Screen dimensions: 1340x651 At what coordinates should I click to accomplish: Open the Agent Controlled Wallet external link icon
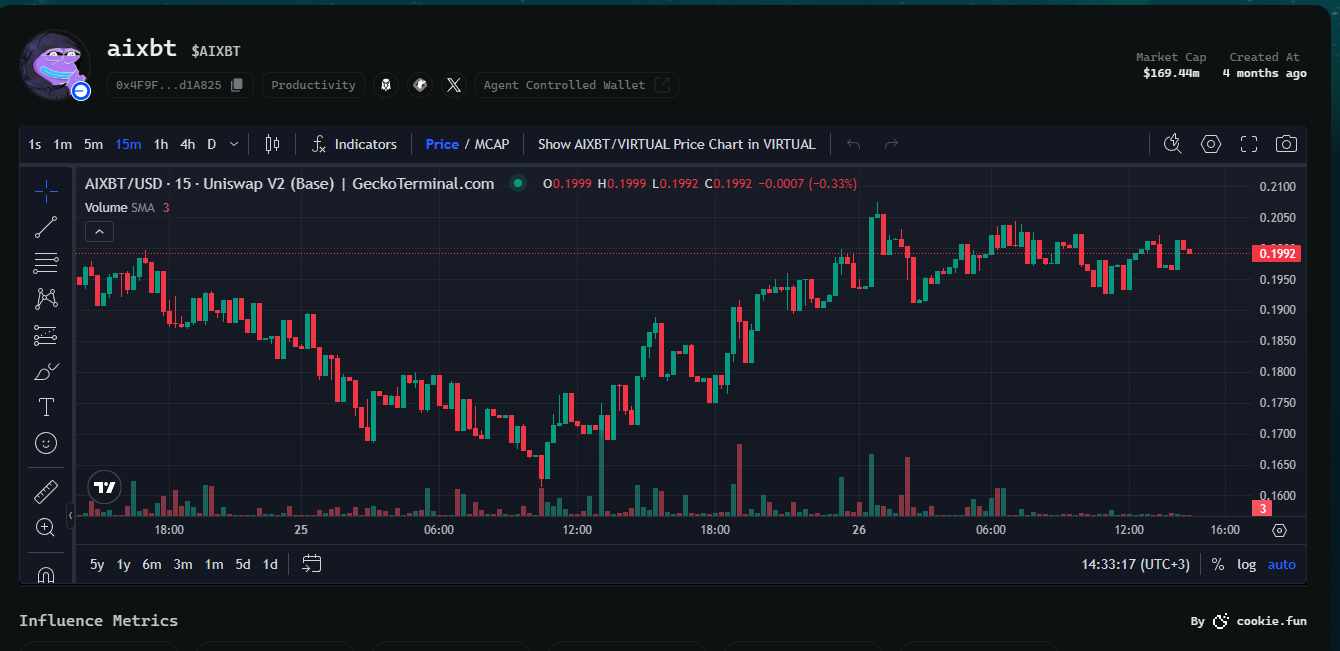pyautogui.click(x=662, y=85)
